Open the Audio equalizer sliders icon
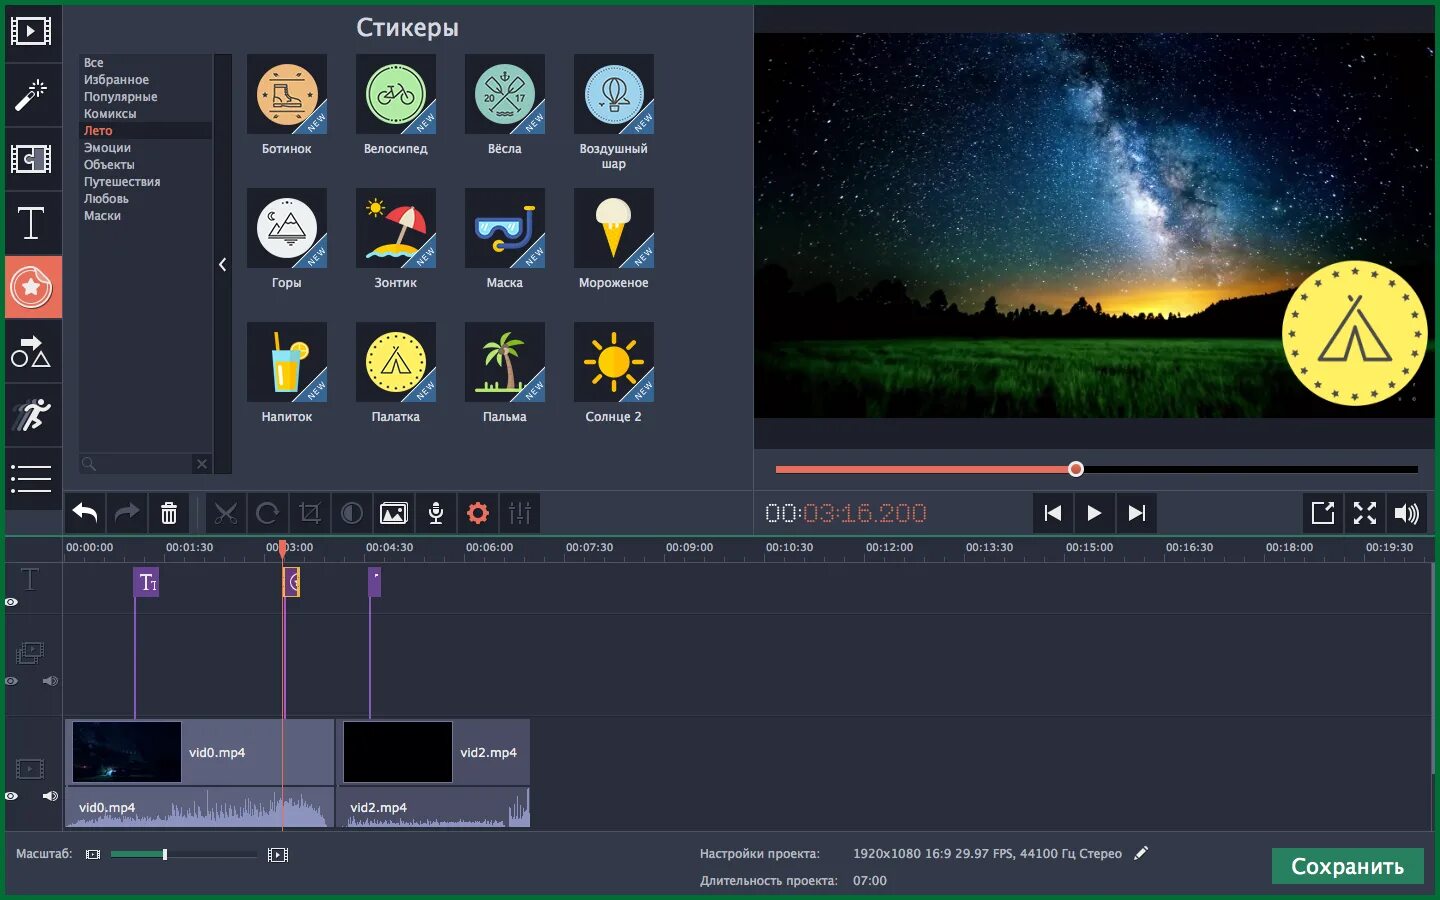 tap(520, 514)
